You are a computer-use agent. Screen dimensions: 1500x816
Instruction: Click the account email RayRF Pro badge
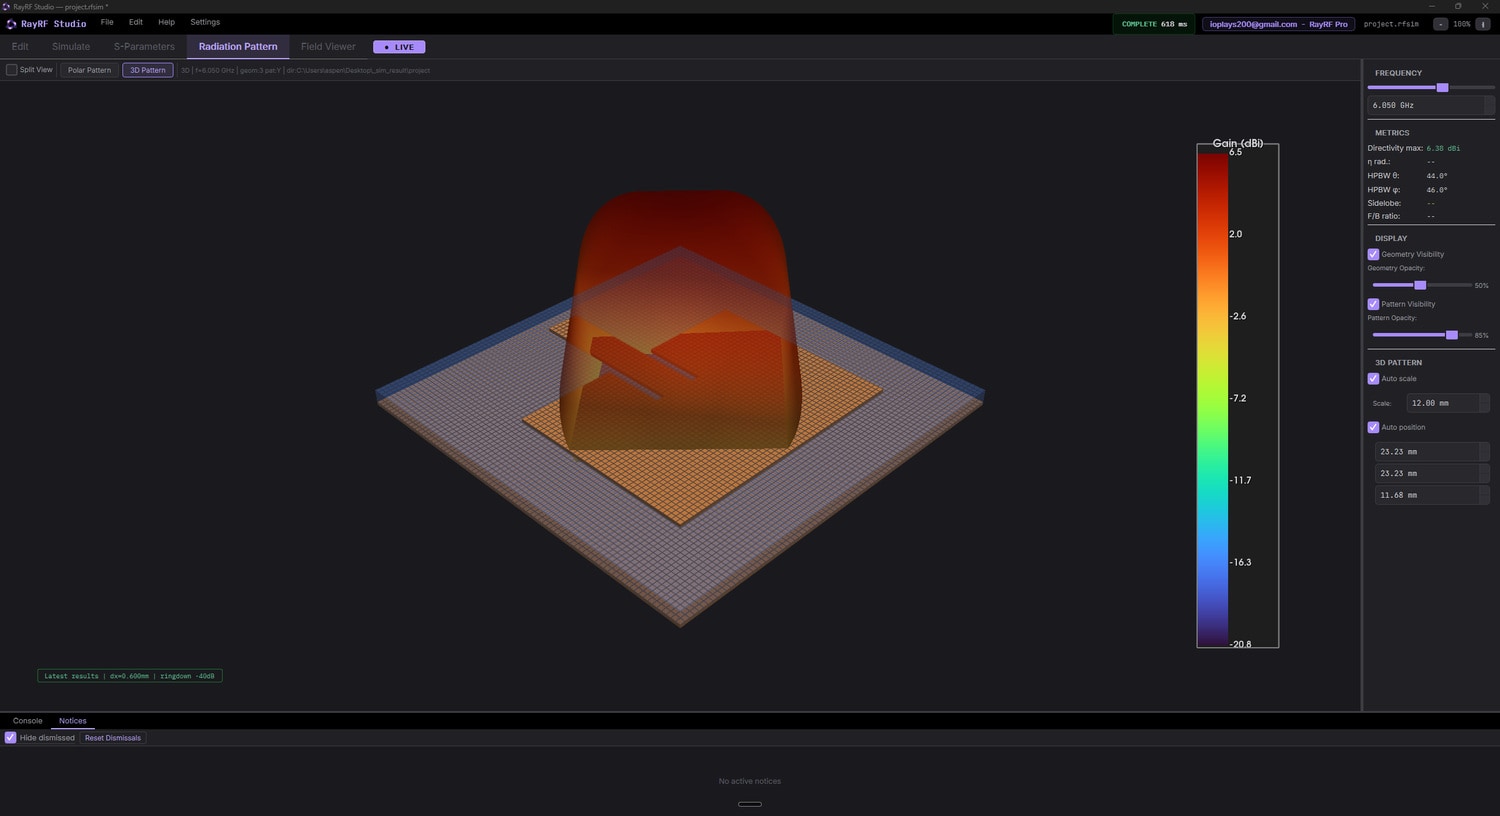coord(1279,24)
